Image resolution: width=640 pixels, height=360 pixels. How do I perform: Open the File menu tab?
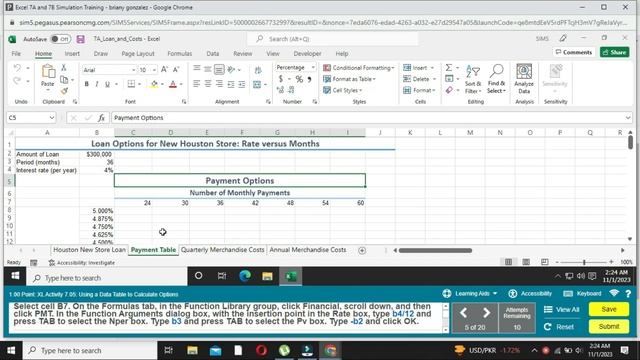16,53
